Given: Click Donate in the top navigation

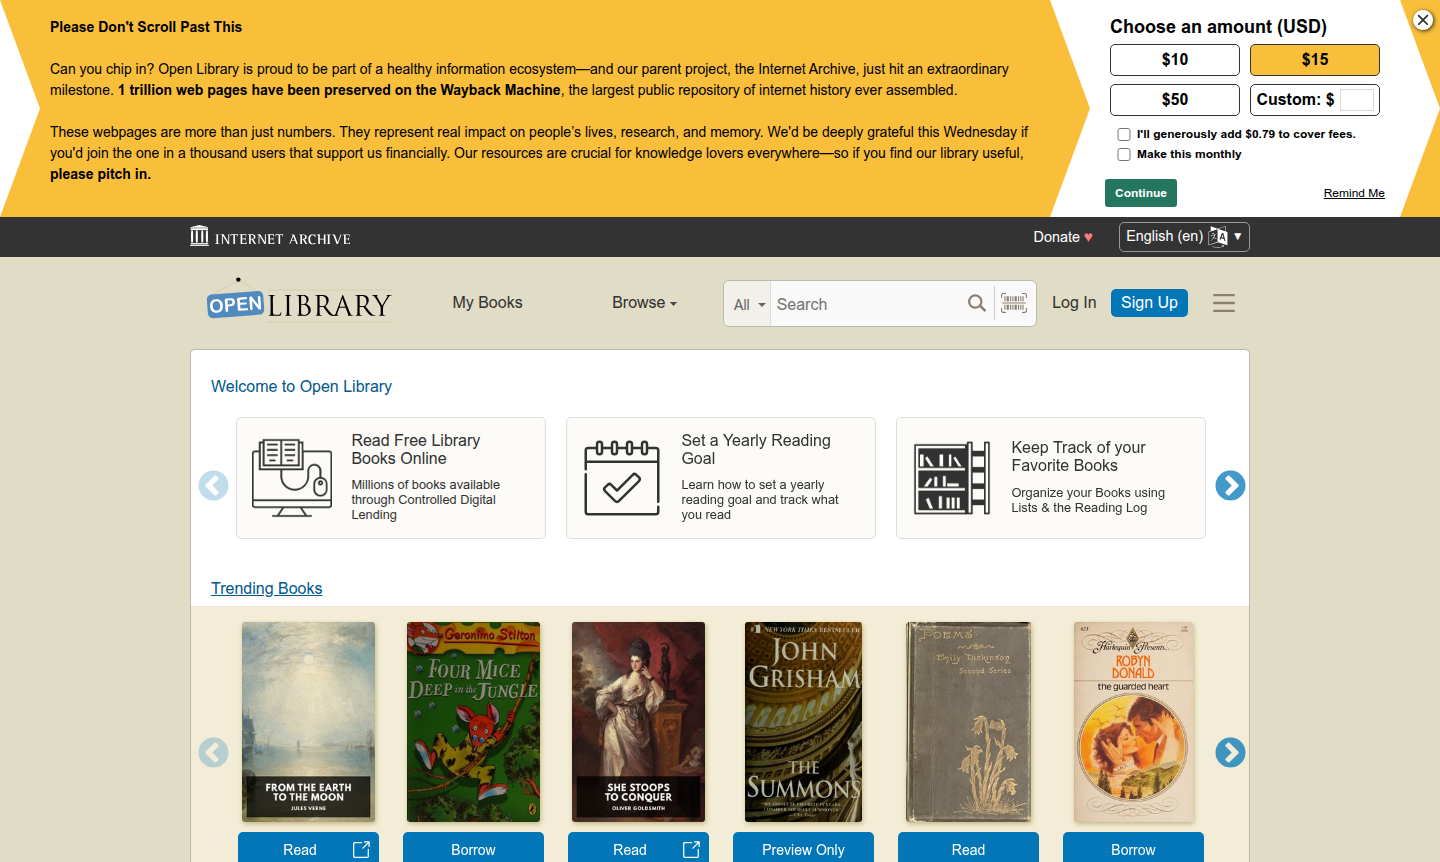Looking at the screenshot, I should point(1062,237).
